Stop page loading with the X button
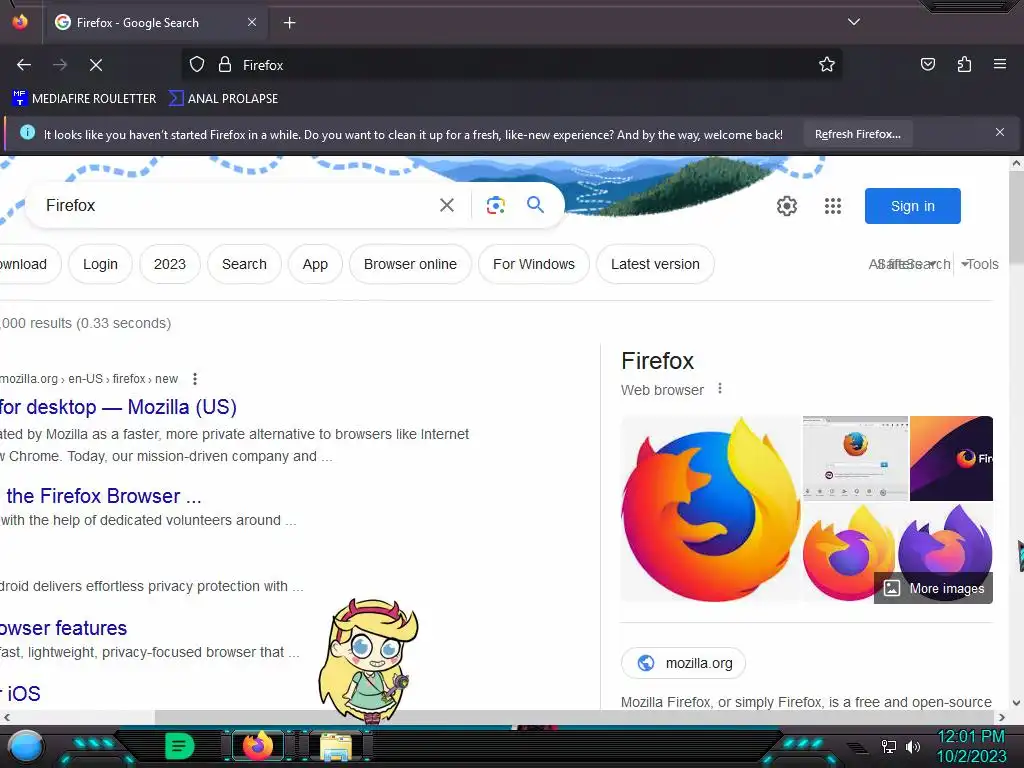Image resolution: width=1024 pixels, height=768 pixels. (96, 65)
